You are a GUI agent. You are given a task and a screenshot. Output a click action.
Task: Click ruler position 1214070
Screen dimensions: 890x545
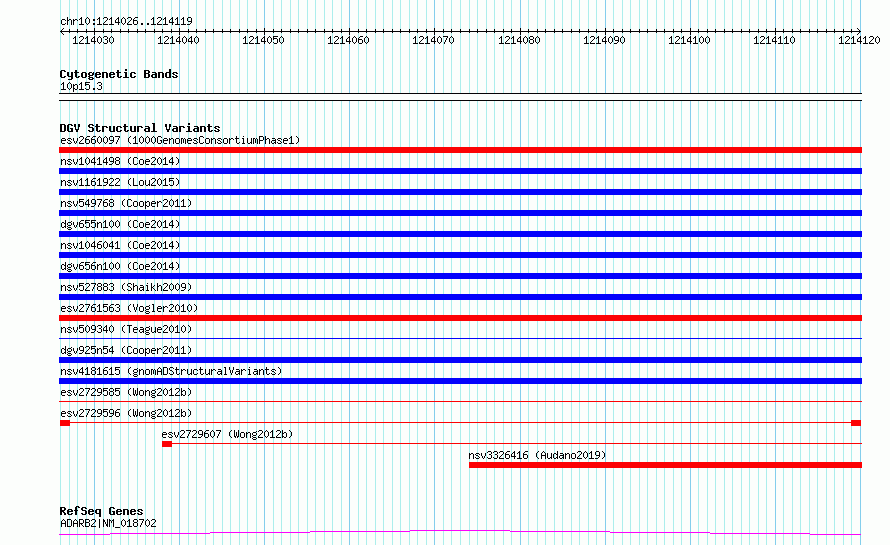434,40
